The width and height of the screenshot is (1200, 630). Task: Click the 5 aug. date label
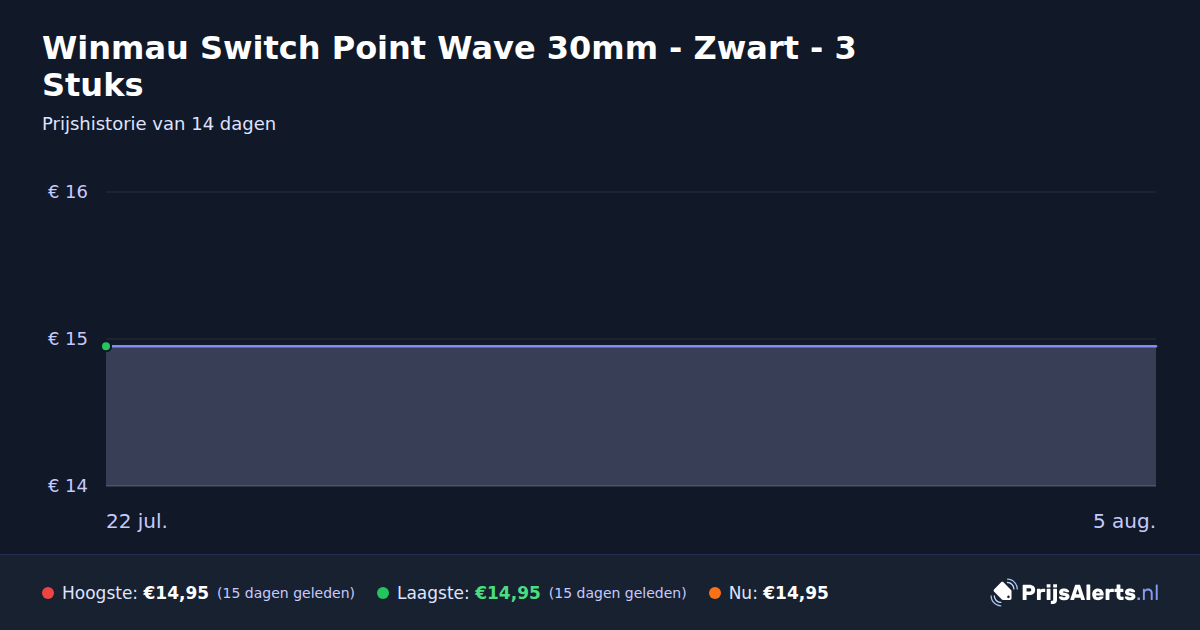[x=1124, y=521]
